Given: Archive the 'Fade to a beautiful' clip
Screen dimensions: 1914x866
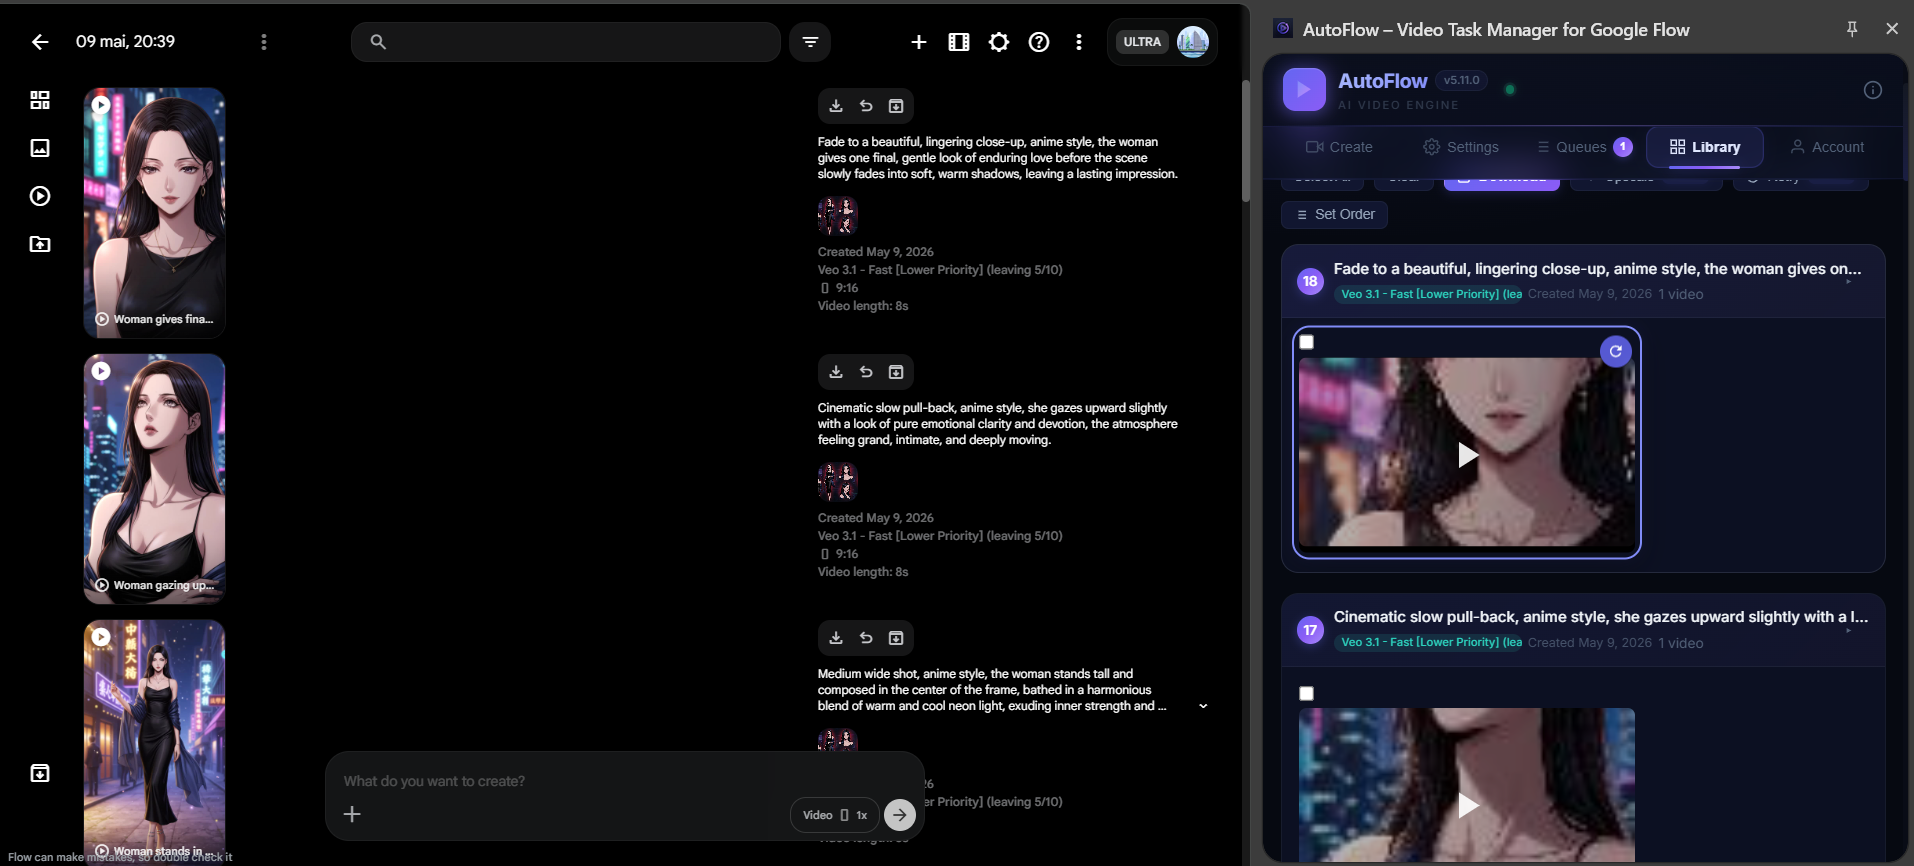Looking at the screenshot, I should (x=896, y=106).
